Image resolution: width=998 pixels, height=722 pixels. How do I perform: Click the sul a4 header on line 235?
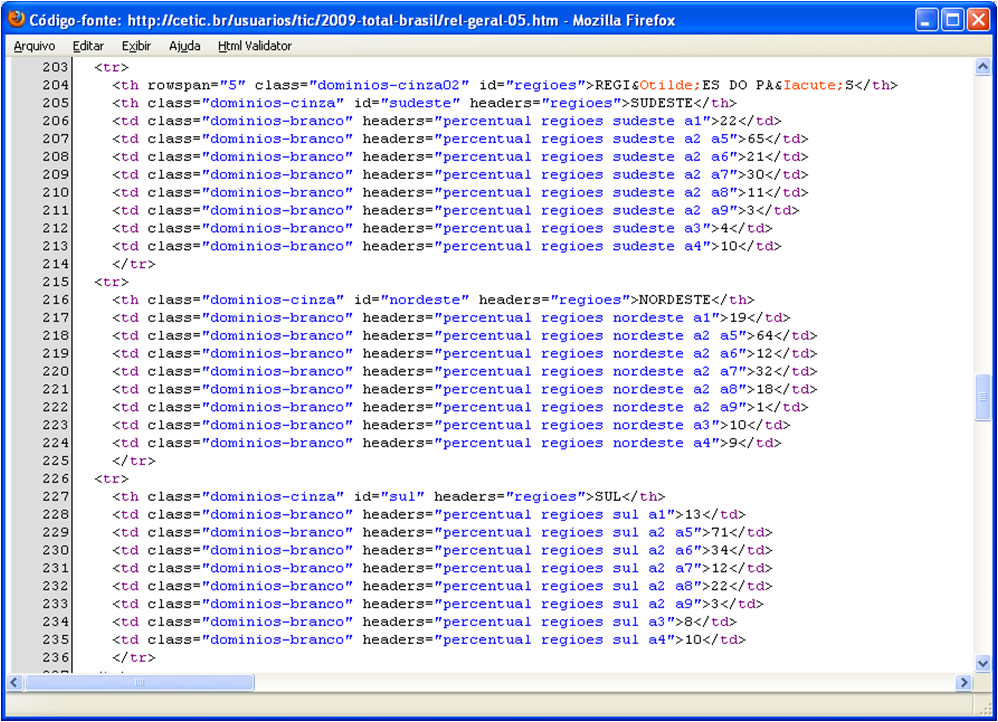(639, 639)
